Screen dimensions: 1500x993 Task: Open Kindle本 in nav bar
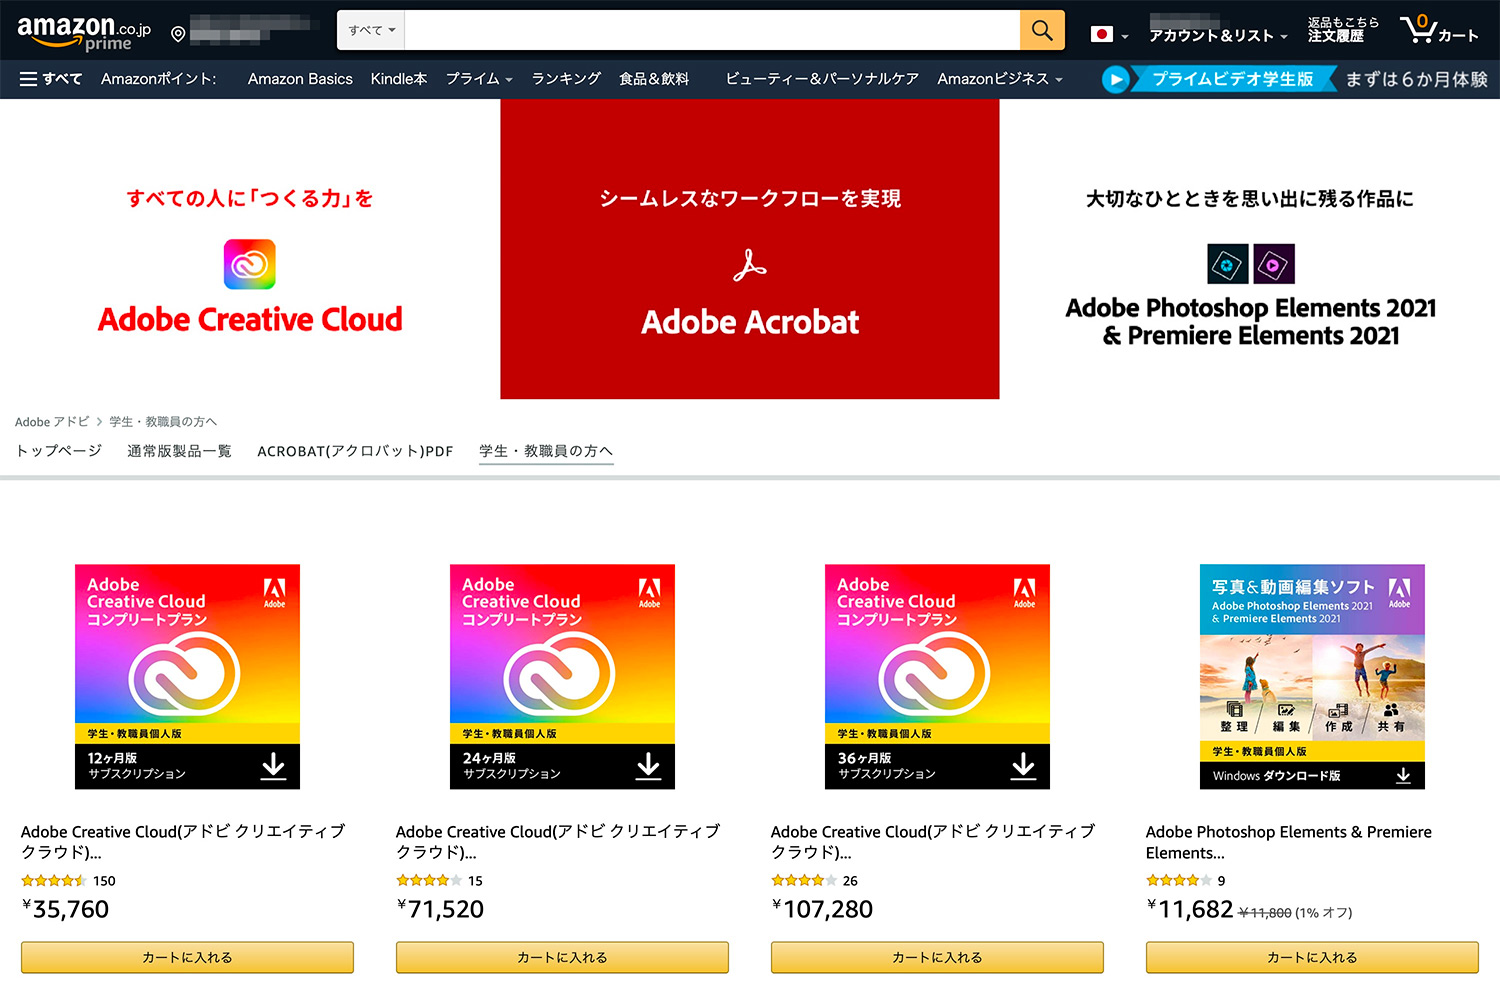(x=399, y=79)
